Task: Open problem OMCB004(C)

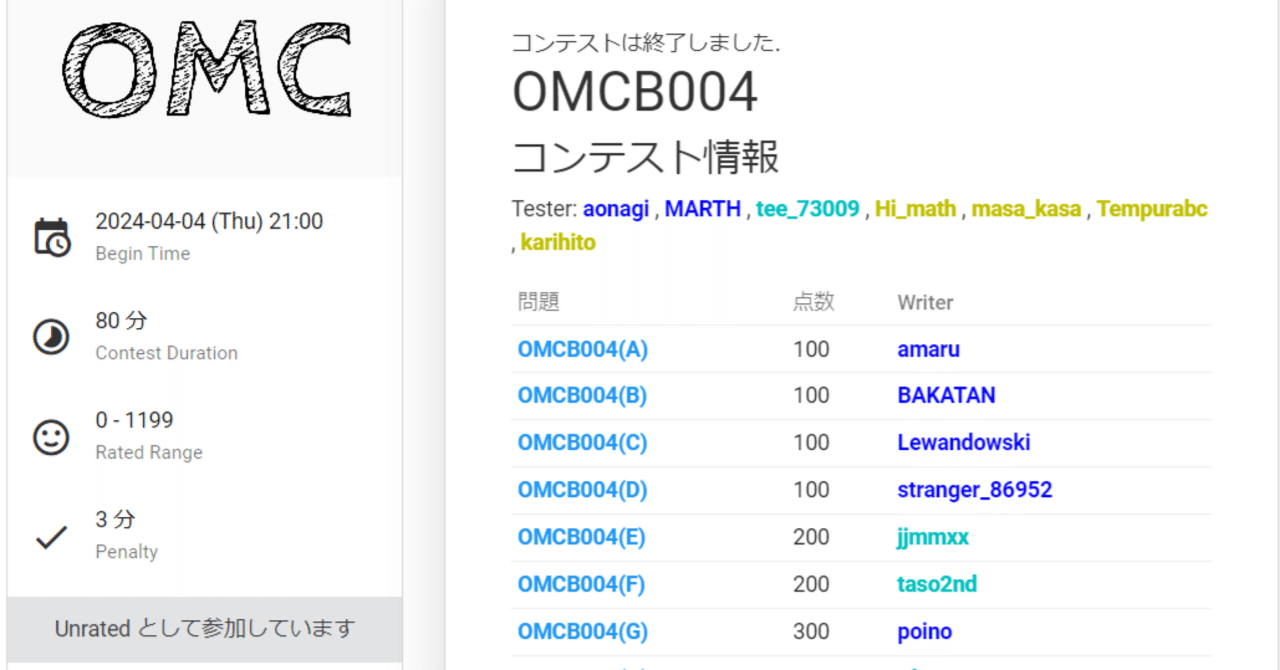Action: coord(581,442)
